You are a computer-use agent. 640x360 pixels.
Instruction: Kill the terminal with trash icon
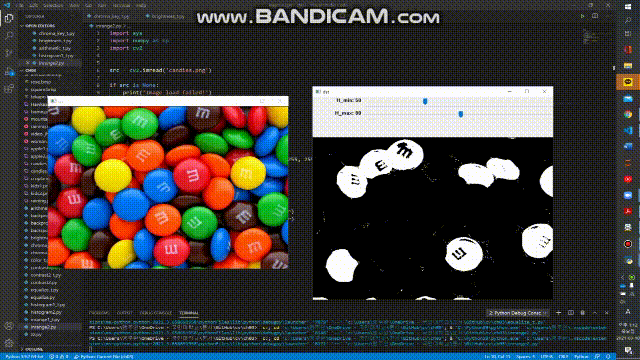(582, 313)
